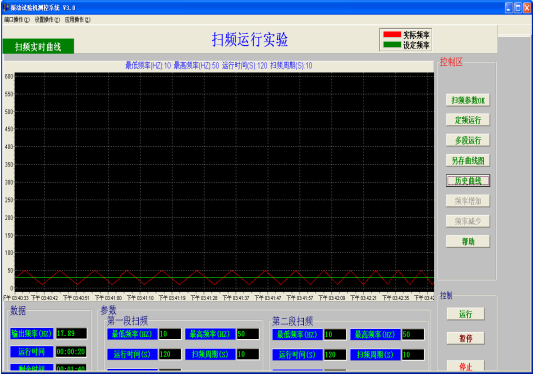Click second-segment 扫频周期 value field
Image resolution: width=533 pixels, height=375 pixels.
point(413,355)
